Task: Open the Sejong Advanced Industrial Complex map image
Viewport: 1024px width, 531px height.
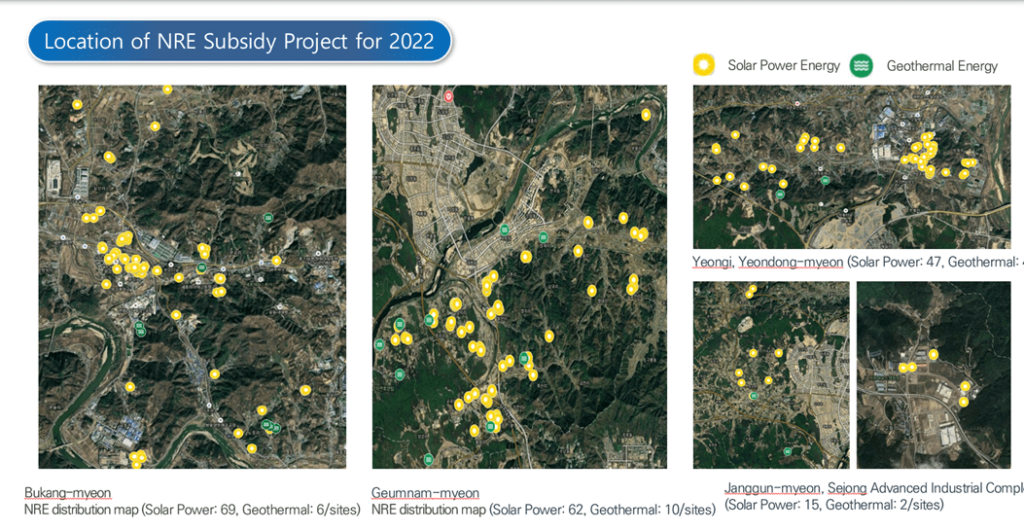Action: click(x=933, y=375)
